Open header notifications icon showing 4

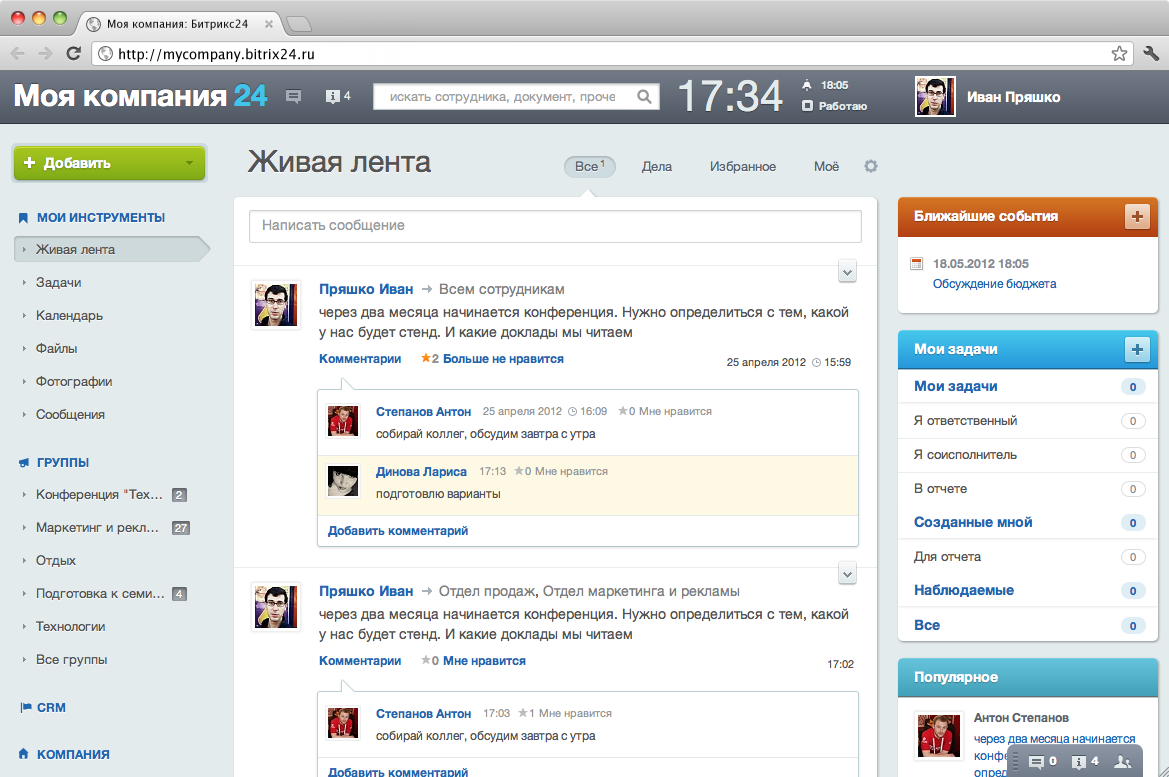tap(338, 96)
